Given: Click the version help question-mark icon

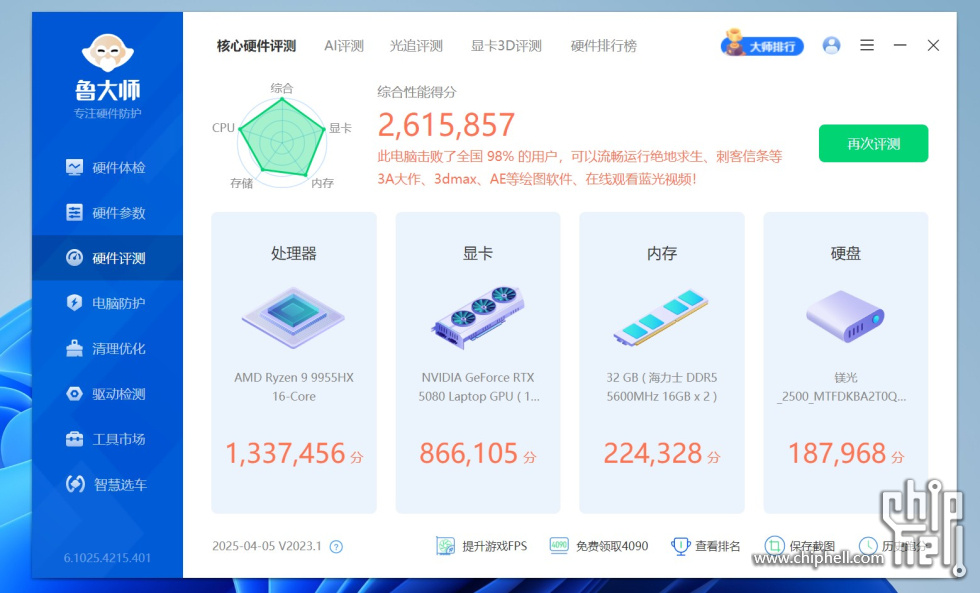Looking at the screenshot, I should click(336, 547).
